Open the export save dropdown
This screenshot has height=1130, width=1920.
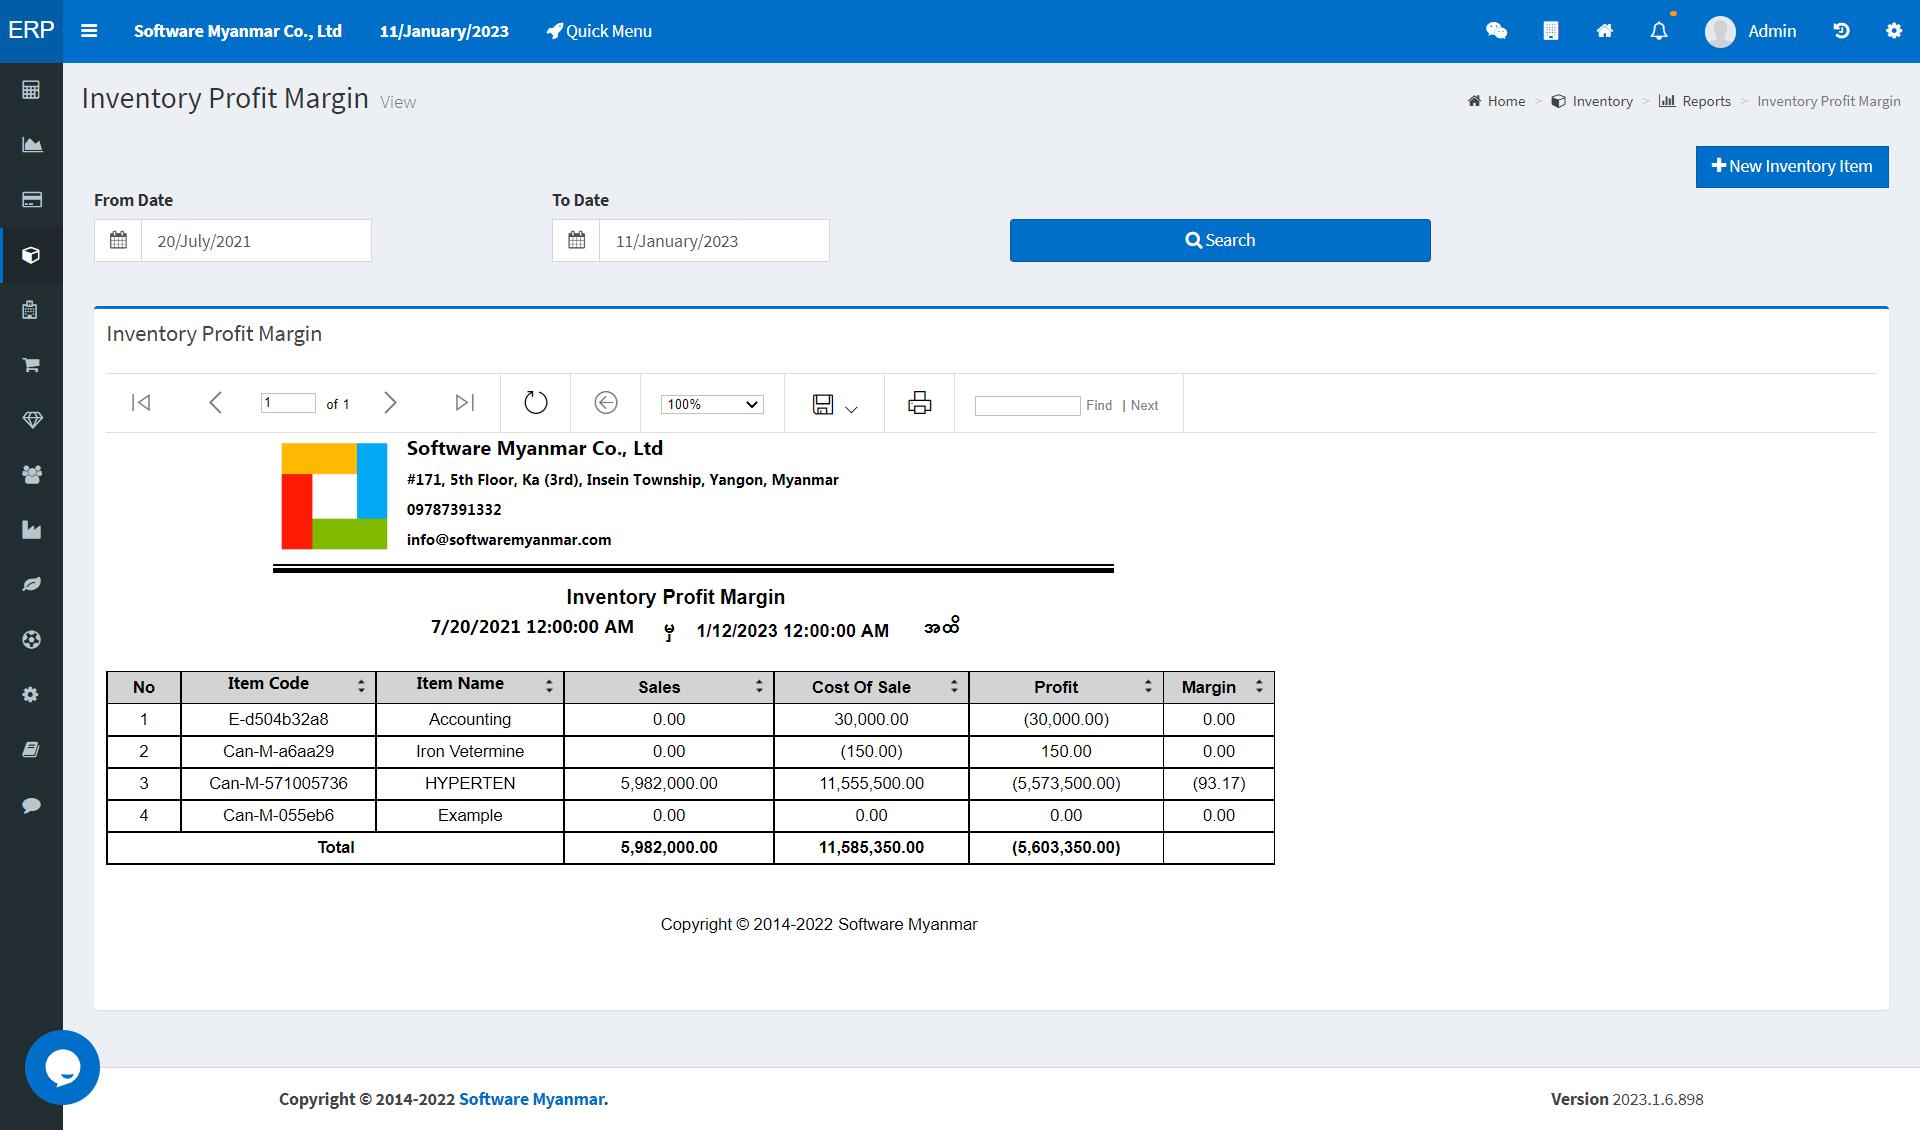coord(835,404)
